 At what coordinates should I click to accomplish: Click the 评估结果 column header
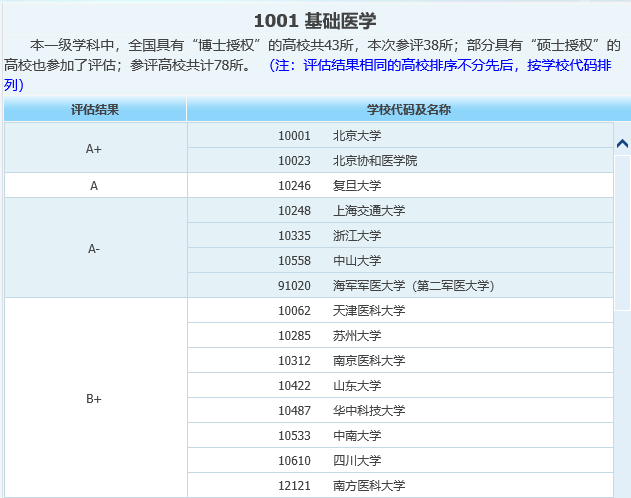pyautogui.click(x=95, y=109)
